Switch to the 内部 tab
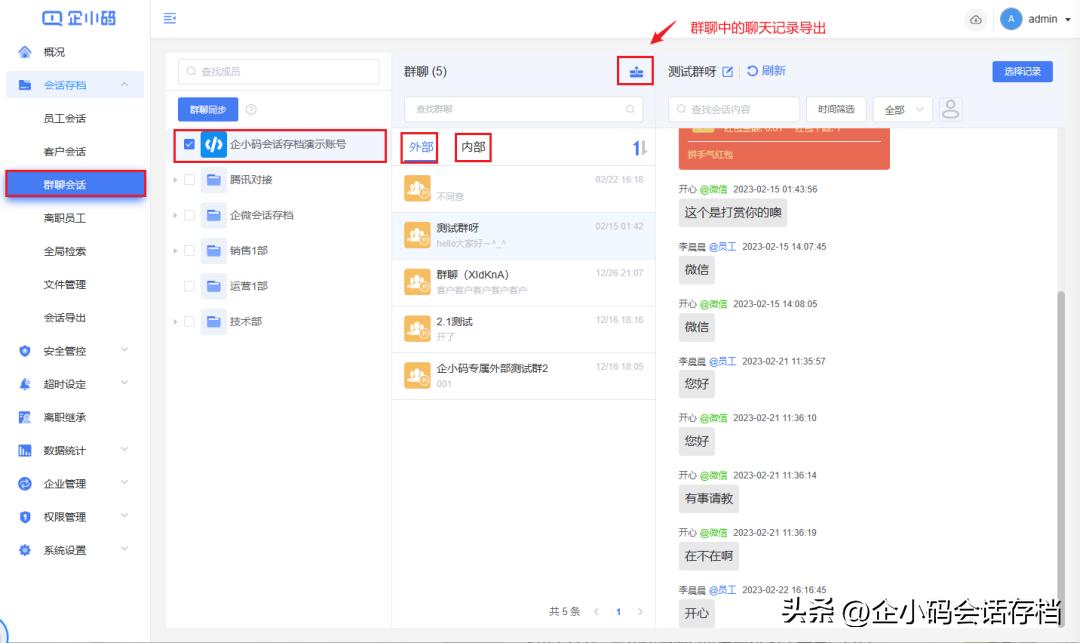 coord(473,147)
